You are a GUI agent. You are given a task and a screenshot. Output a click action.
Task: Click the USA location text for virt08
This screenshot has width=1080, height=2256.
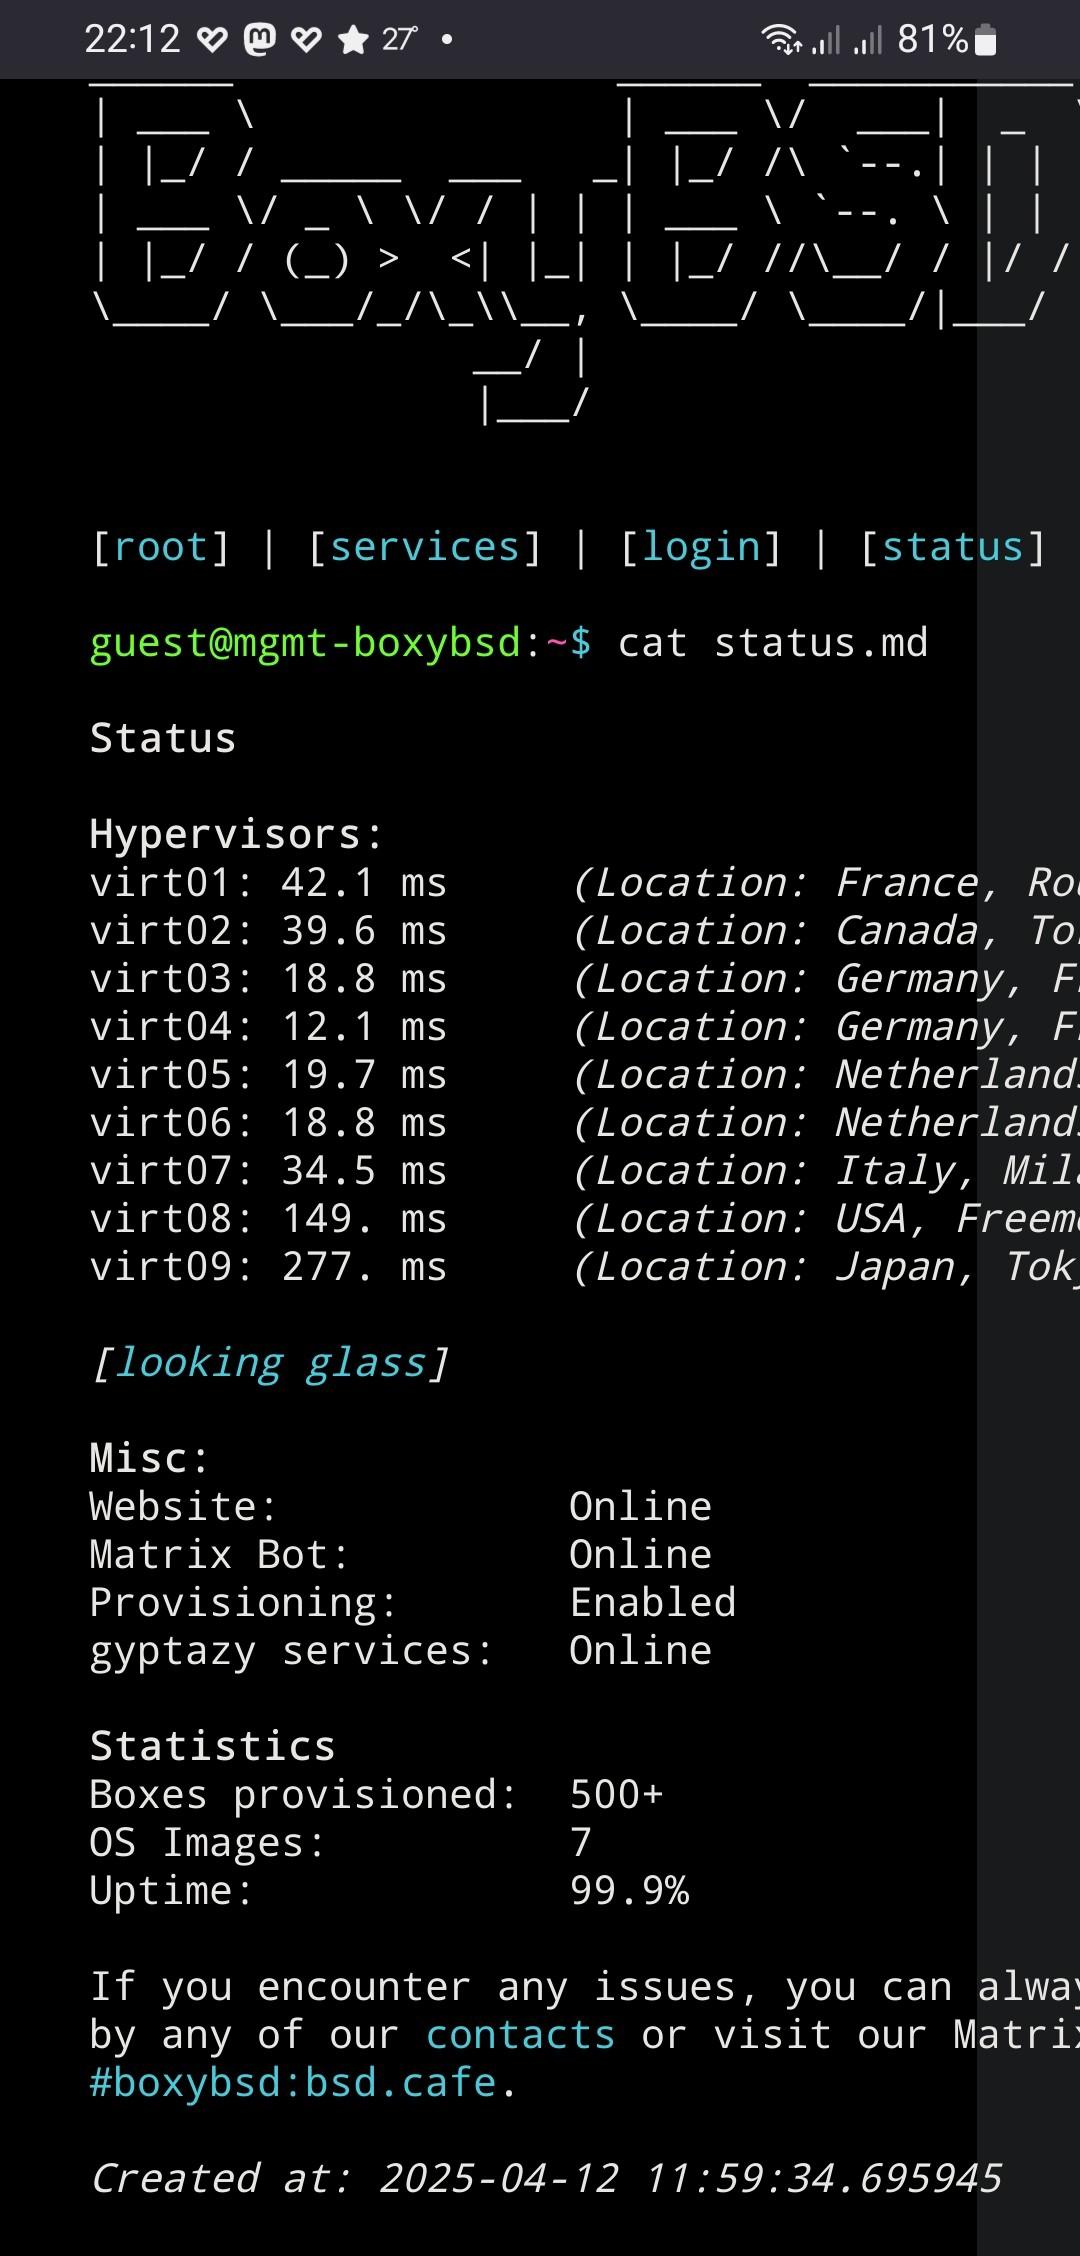(826, 1219)
